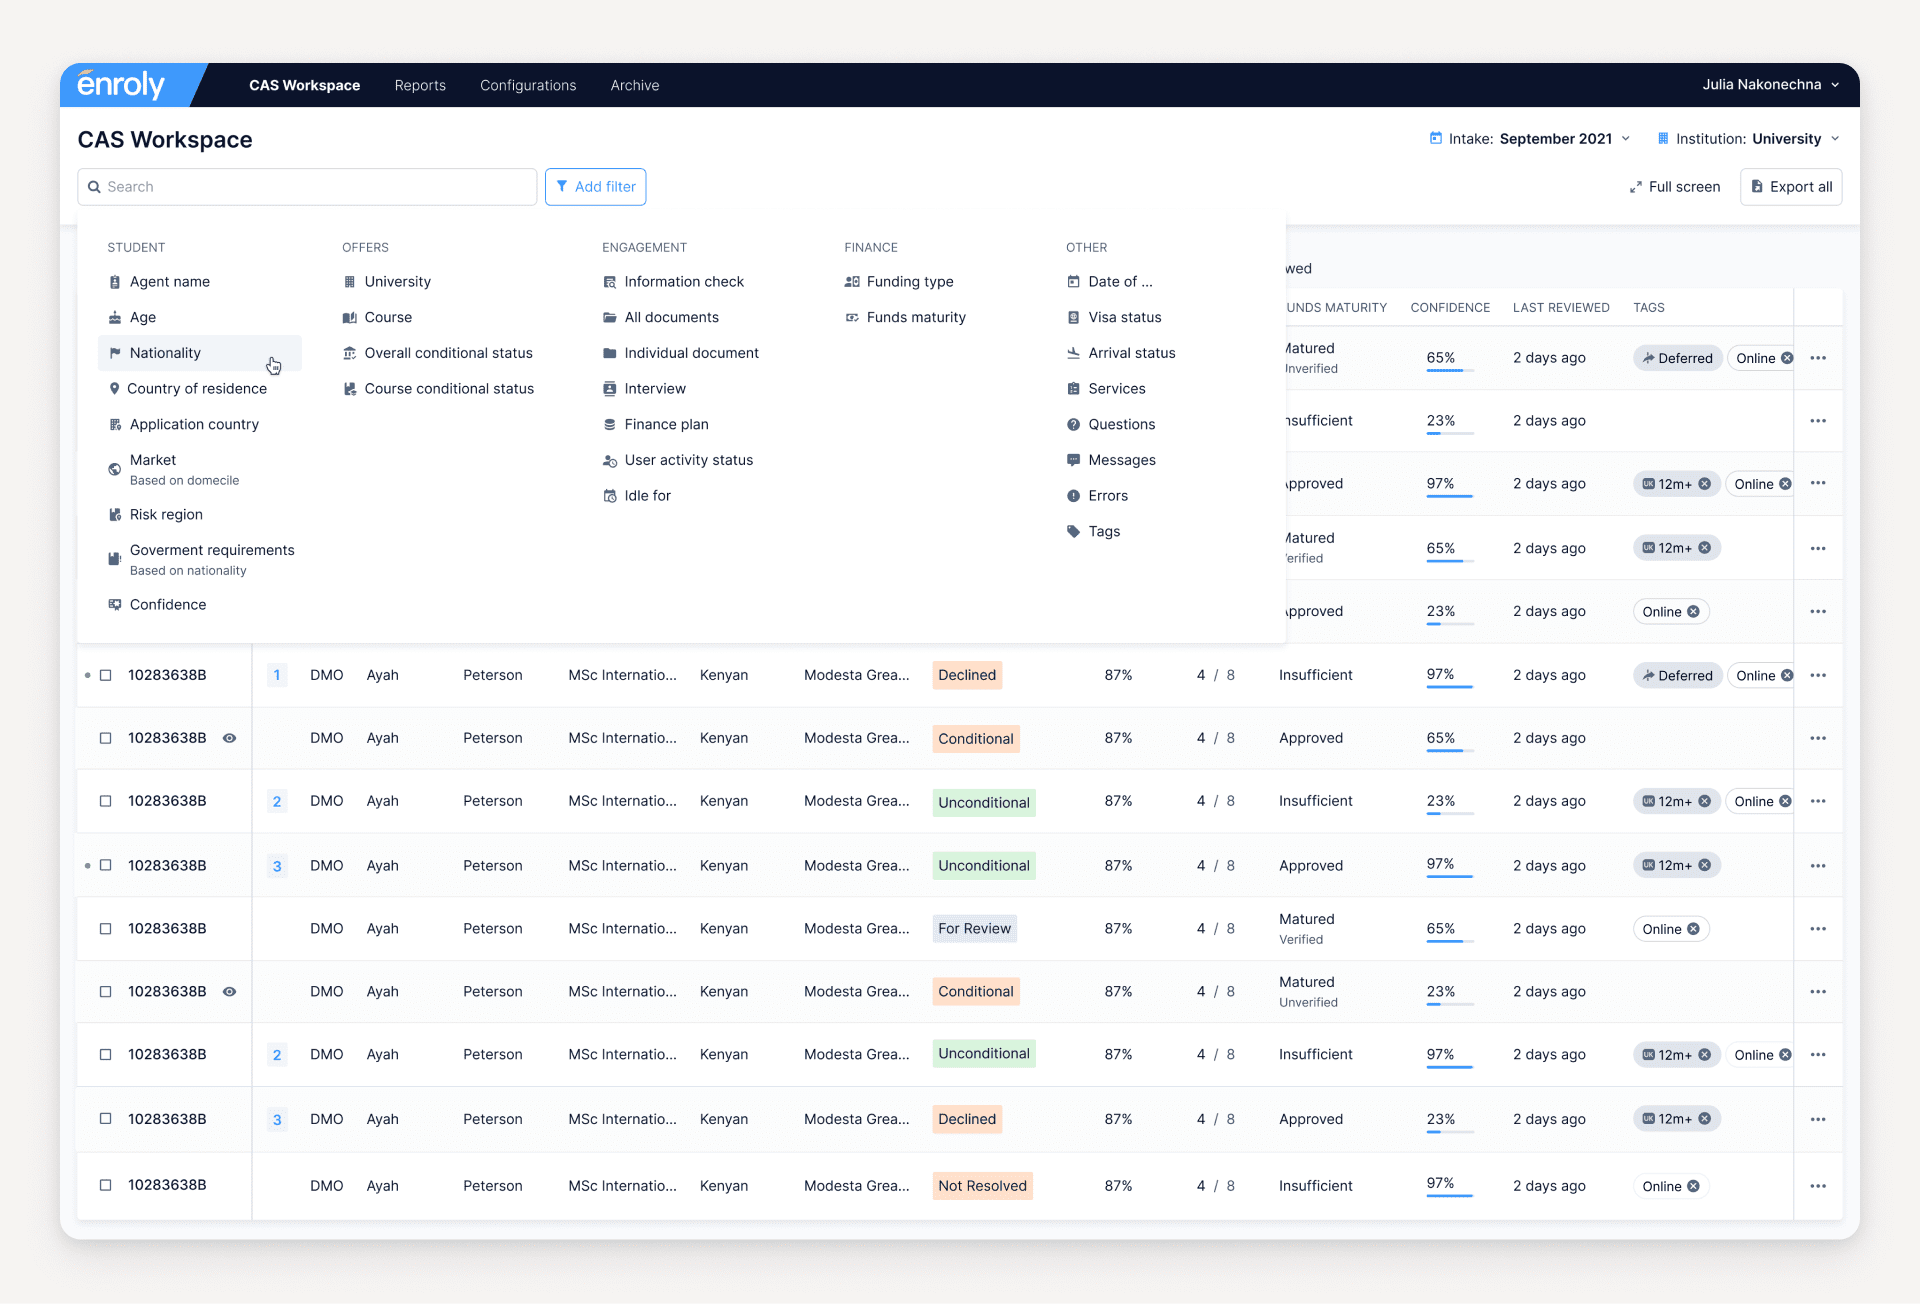Image resolution: width=1921 pixels, height=1304 pixels.
Task: Open the Archive section from the top navigation
Action: pyautogui.click(x=634, y=85)
